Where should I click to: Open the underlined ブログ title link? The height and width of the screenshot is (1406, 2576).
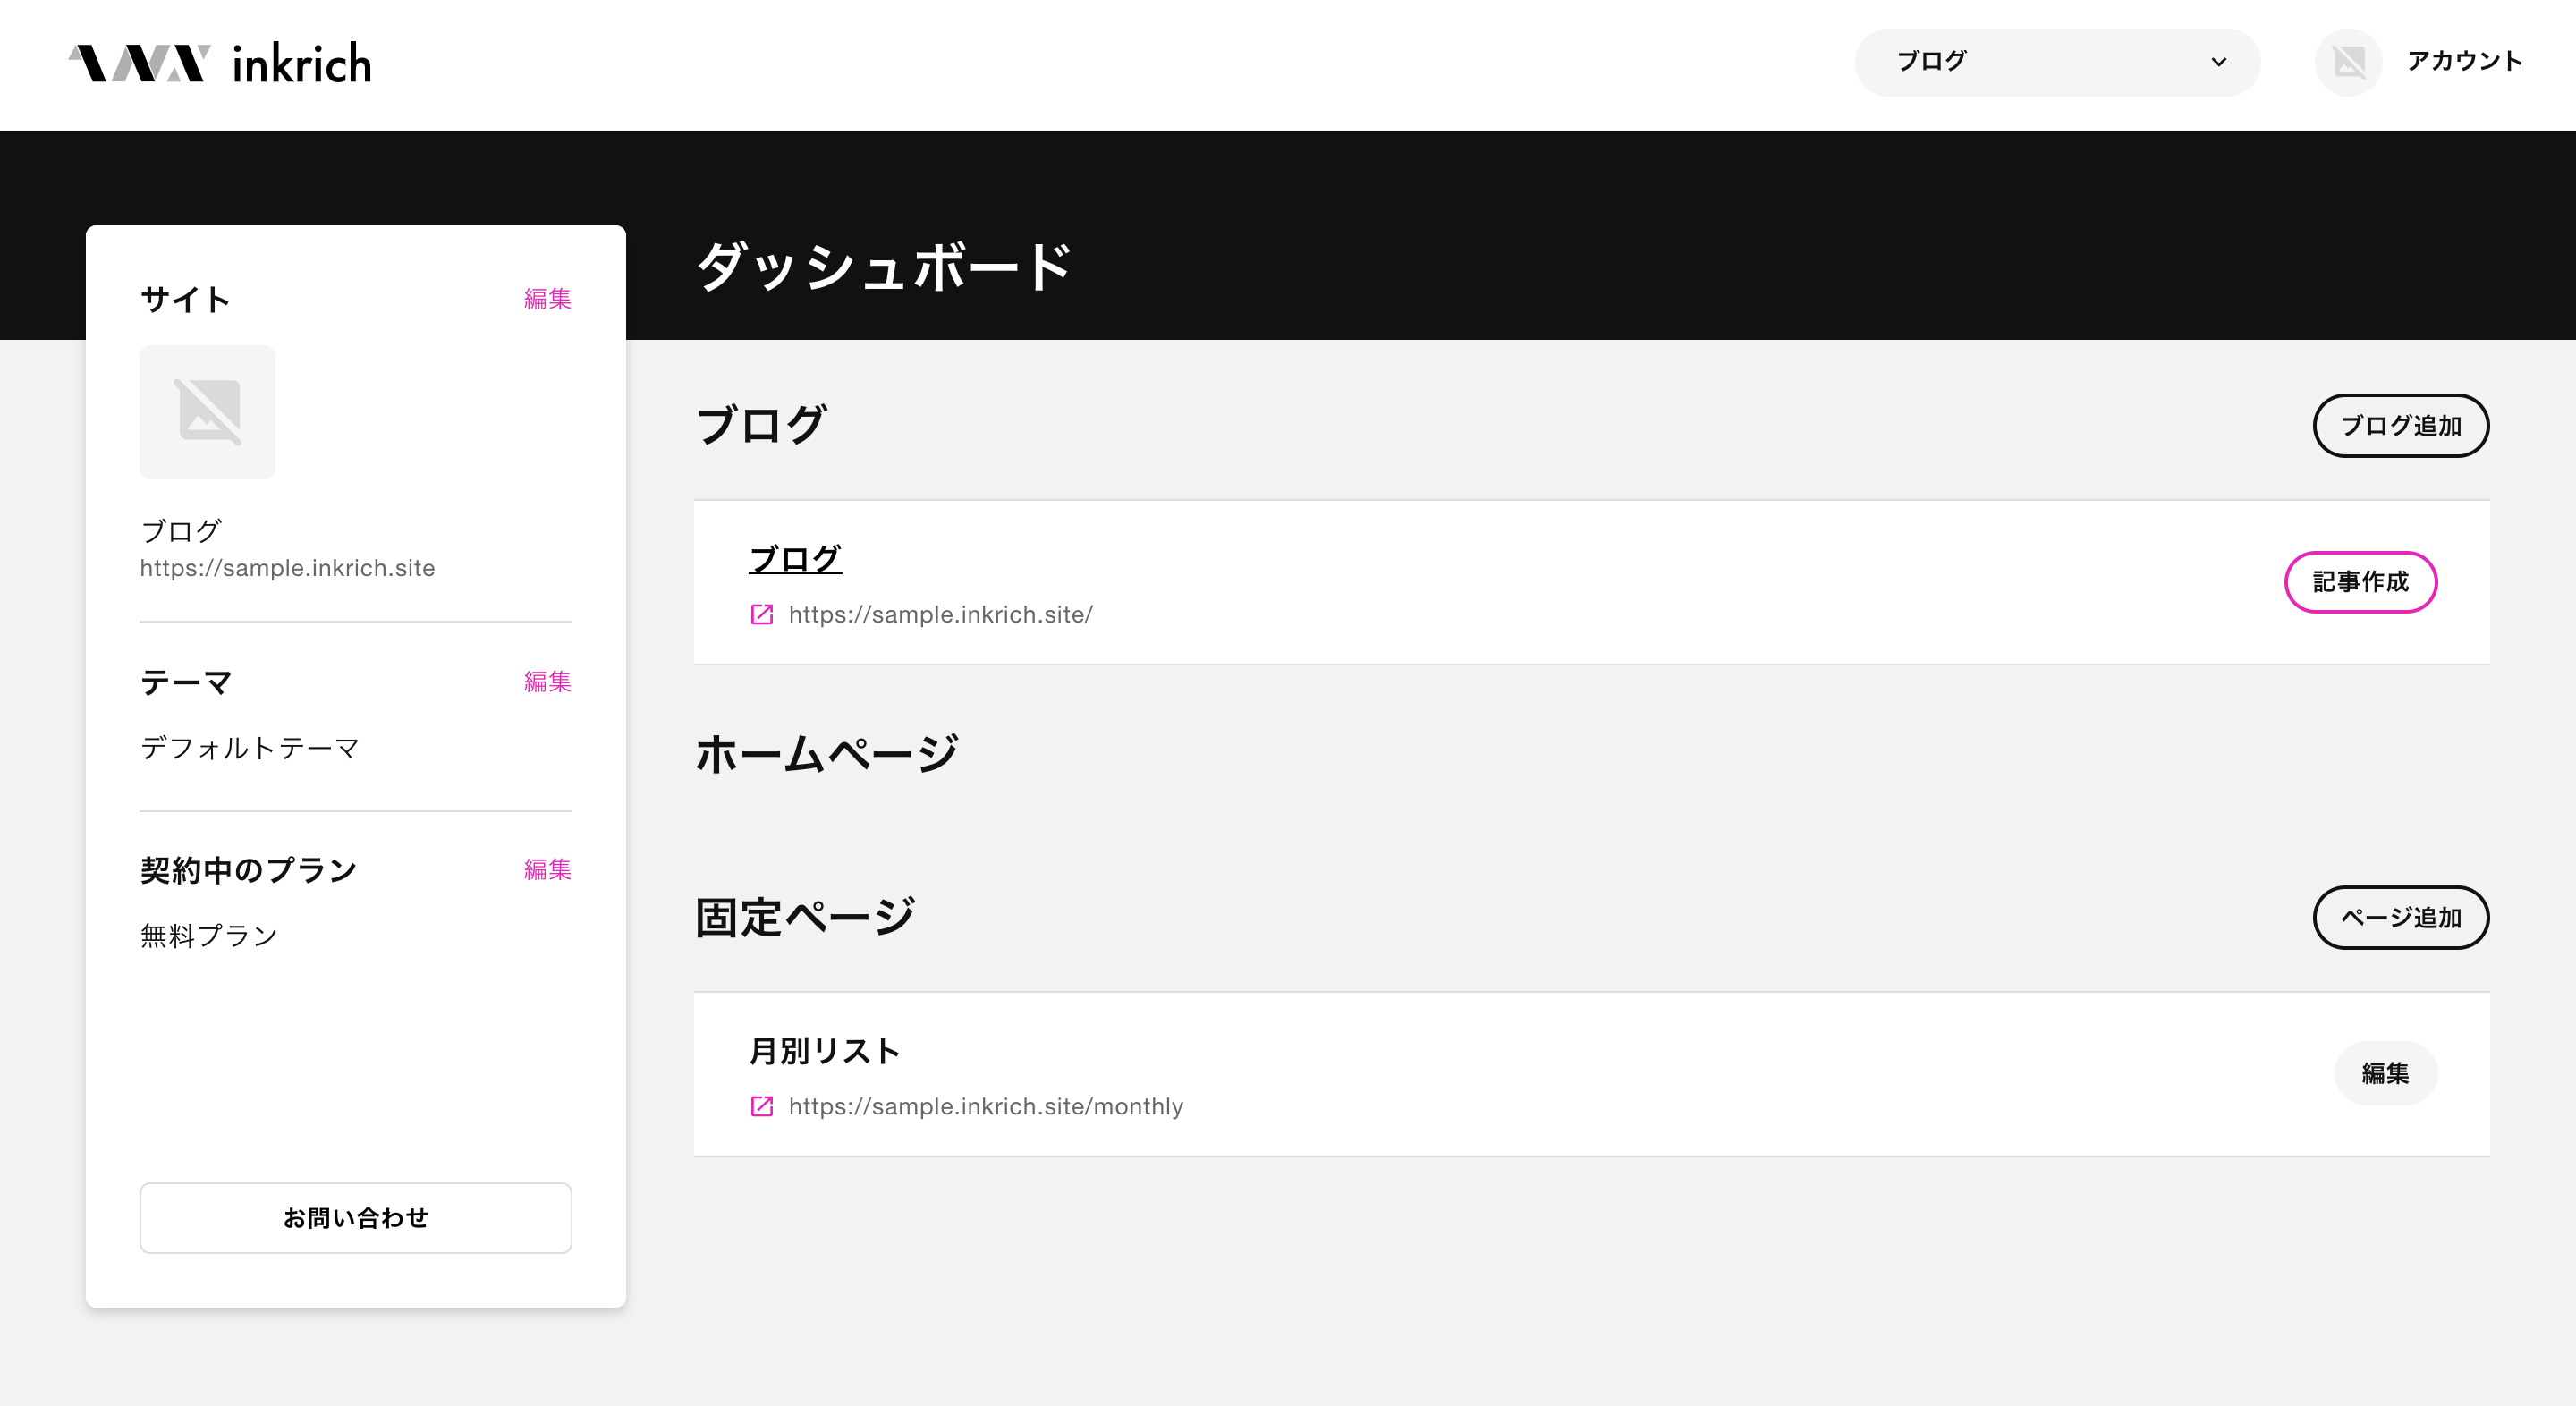795,558
